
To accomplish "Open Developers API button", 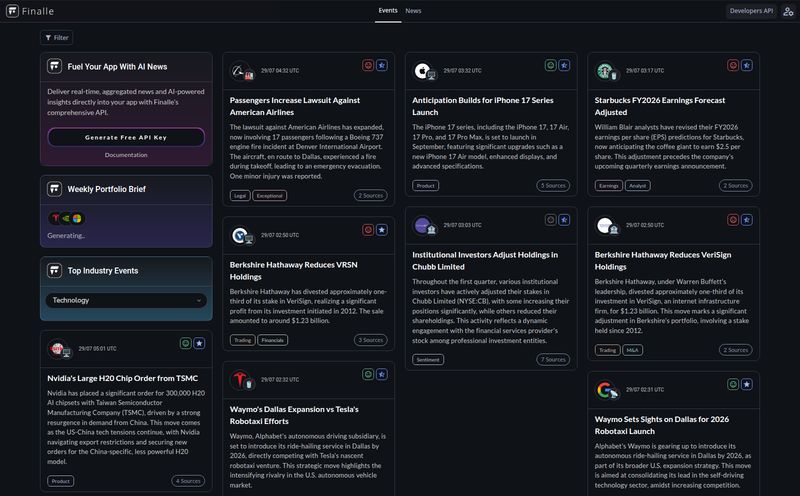I will [751, 11].
